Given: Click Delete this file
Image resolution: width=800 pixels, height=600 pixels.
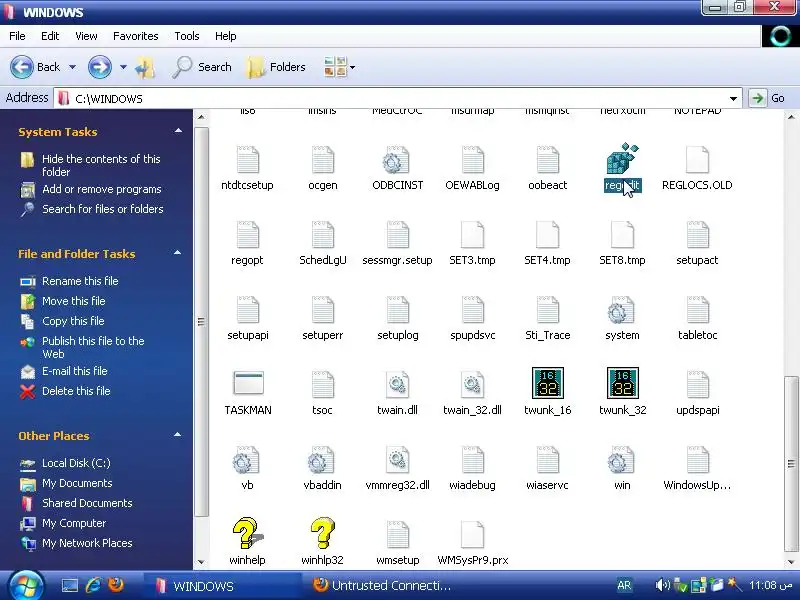Looking at the screenshot, I should point(76,391).
